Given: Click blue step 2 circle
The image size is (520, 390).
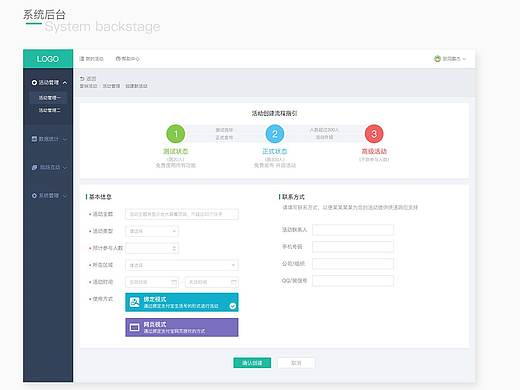Looking at the screenshot, I should (275, 134).
